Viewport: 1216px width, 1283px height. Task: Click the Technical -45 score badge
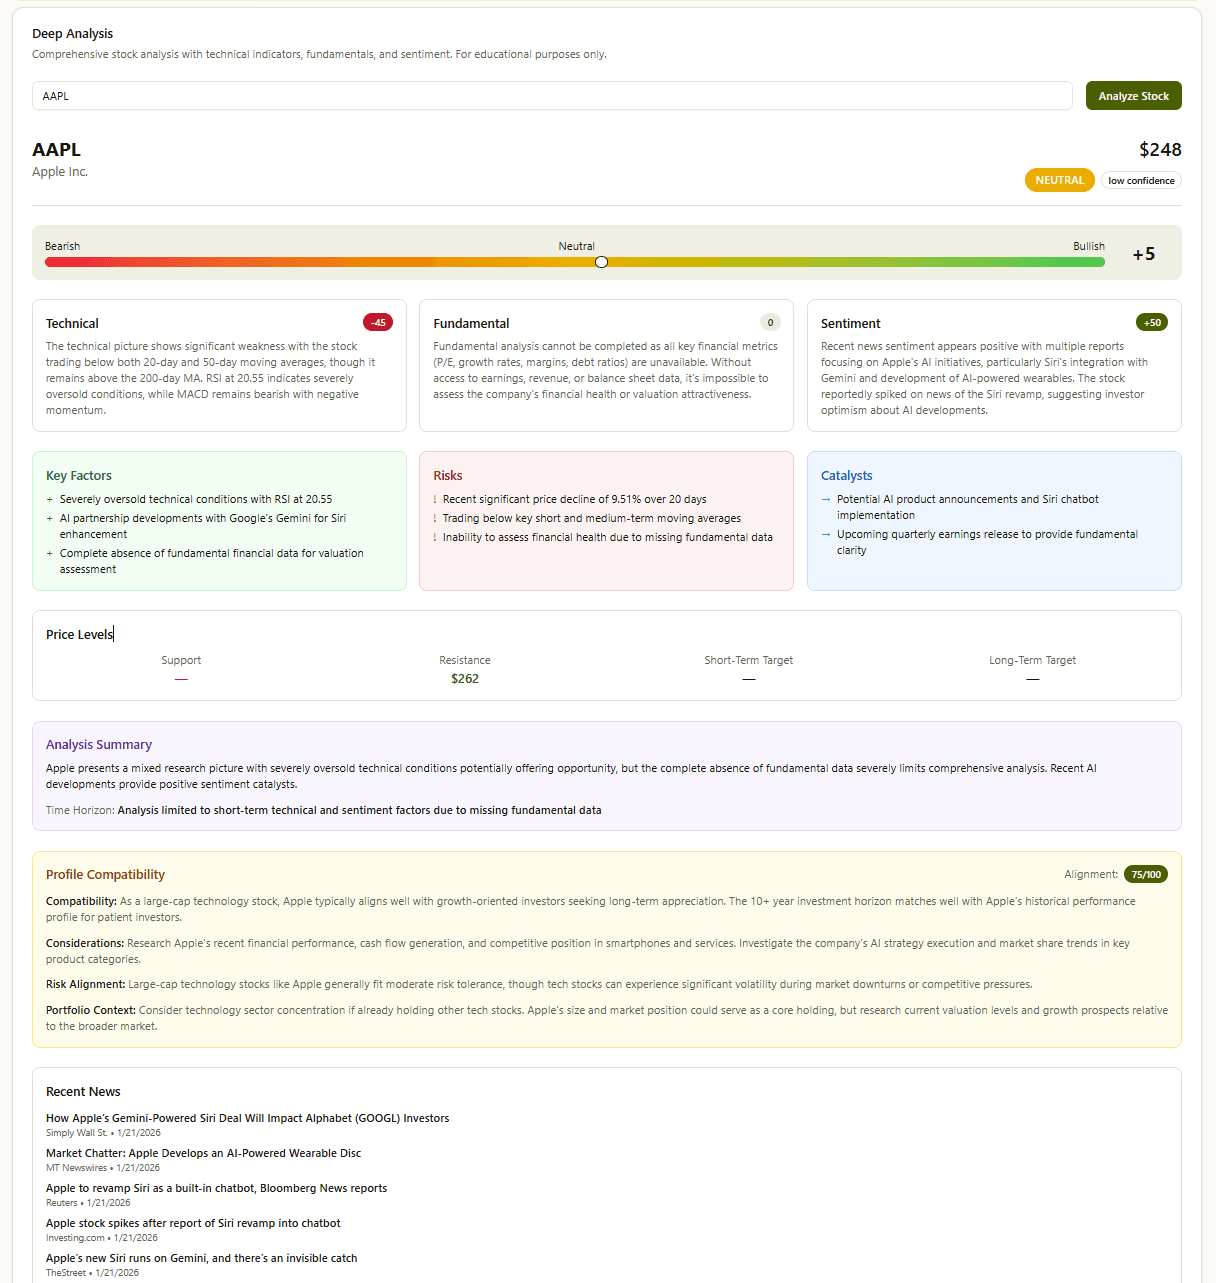click(x=378, y=322)
